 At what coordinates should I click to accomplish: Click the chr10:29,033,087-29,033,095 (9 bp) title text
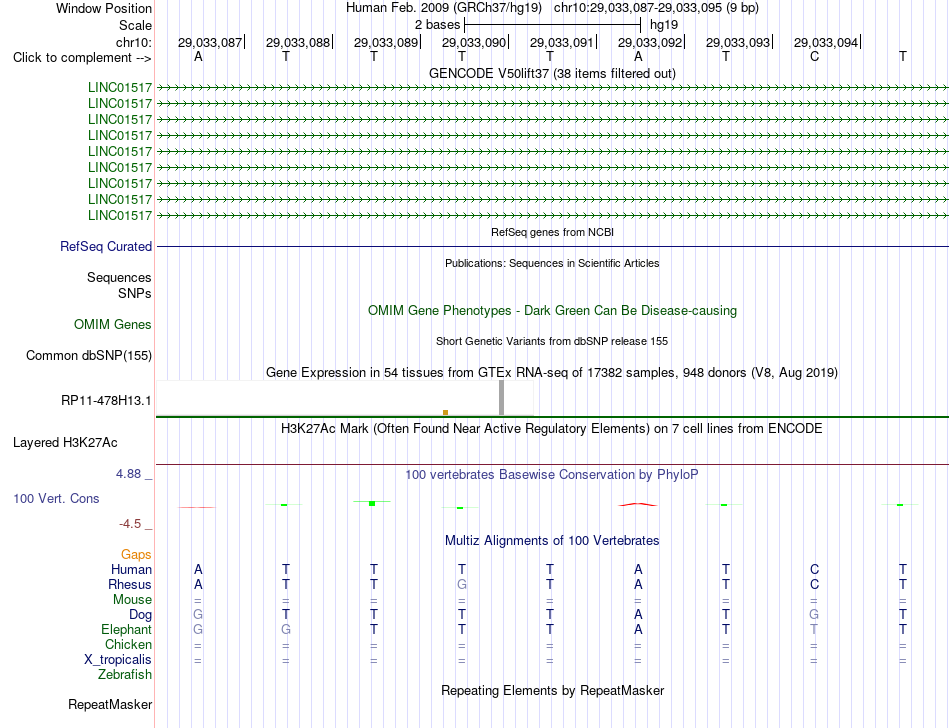pos(656,8)
